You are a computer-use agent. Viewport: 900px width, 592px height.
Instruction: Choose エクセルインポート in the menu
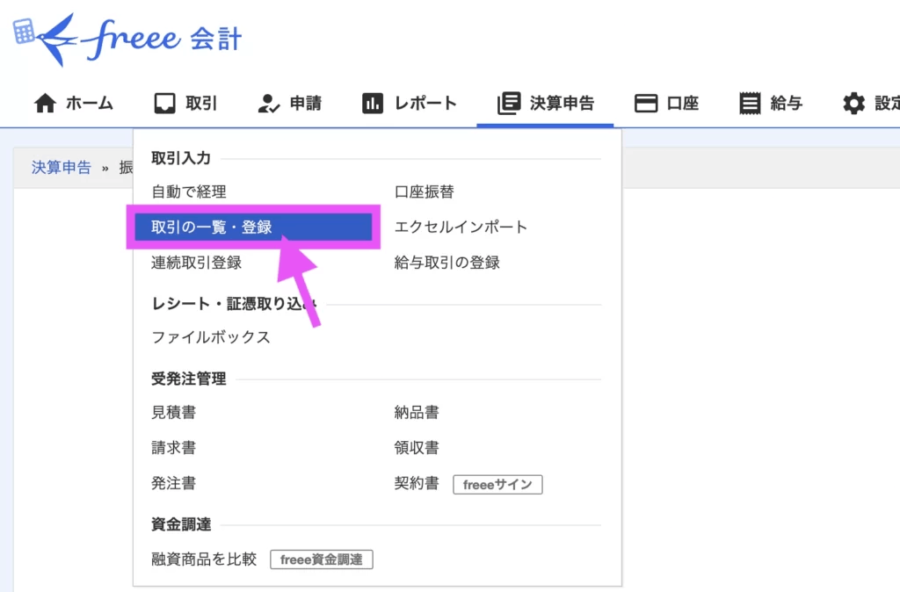click(x=461, y=227)
